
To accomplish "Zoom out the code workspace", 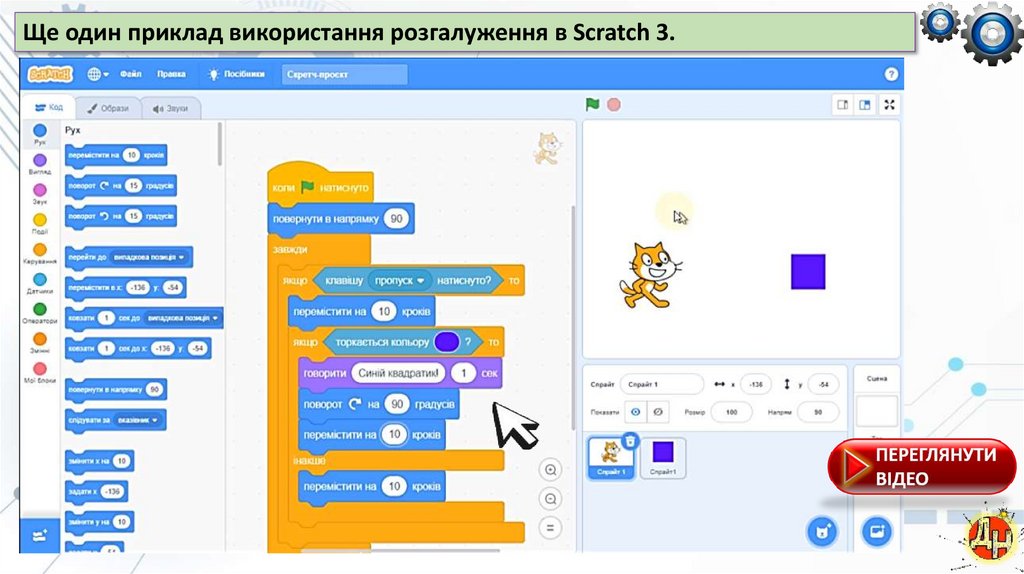I will [x=551, y=500].
